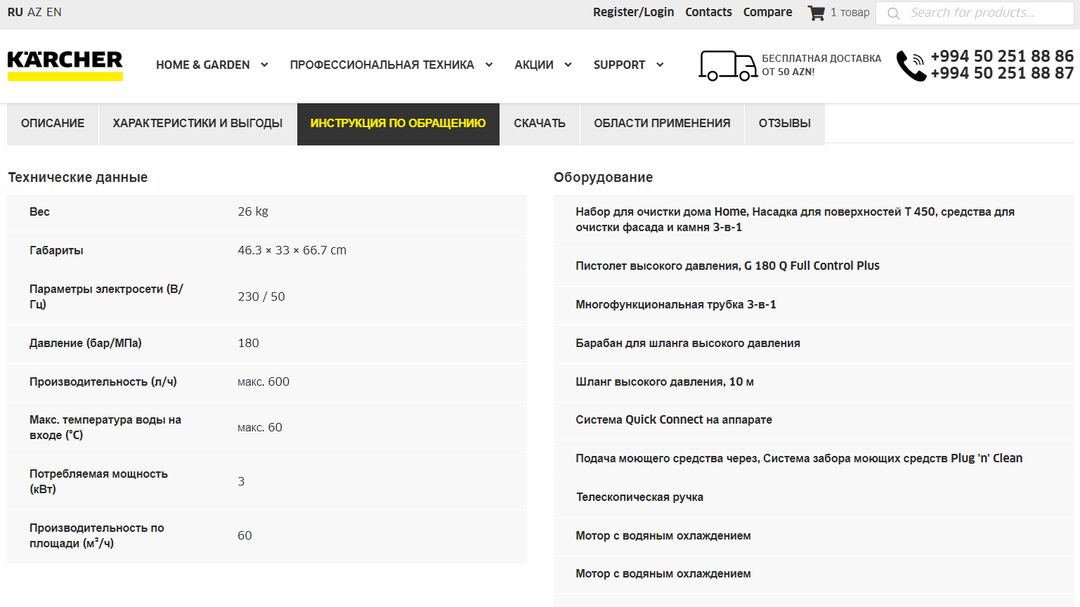1080x607 pixels.
Task: Open the Скачать tab
Action: [539, 124]
